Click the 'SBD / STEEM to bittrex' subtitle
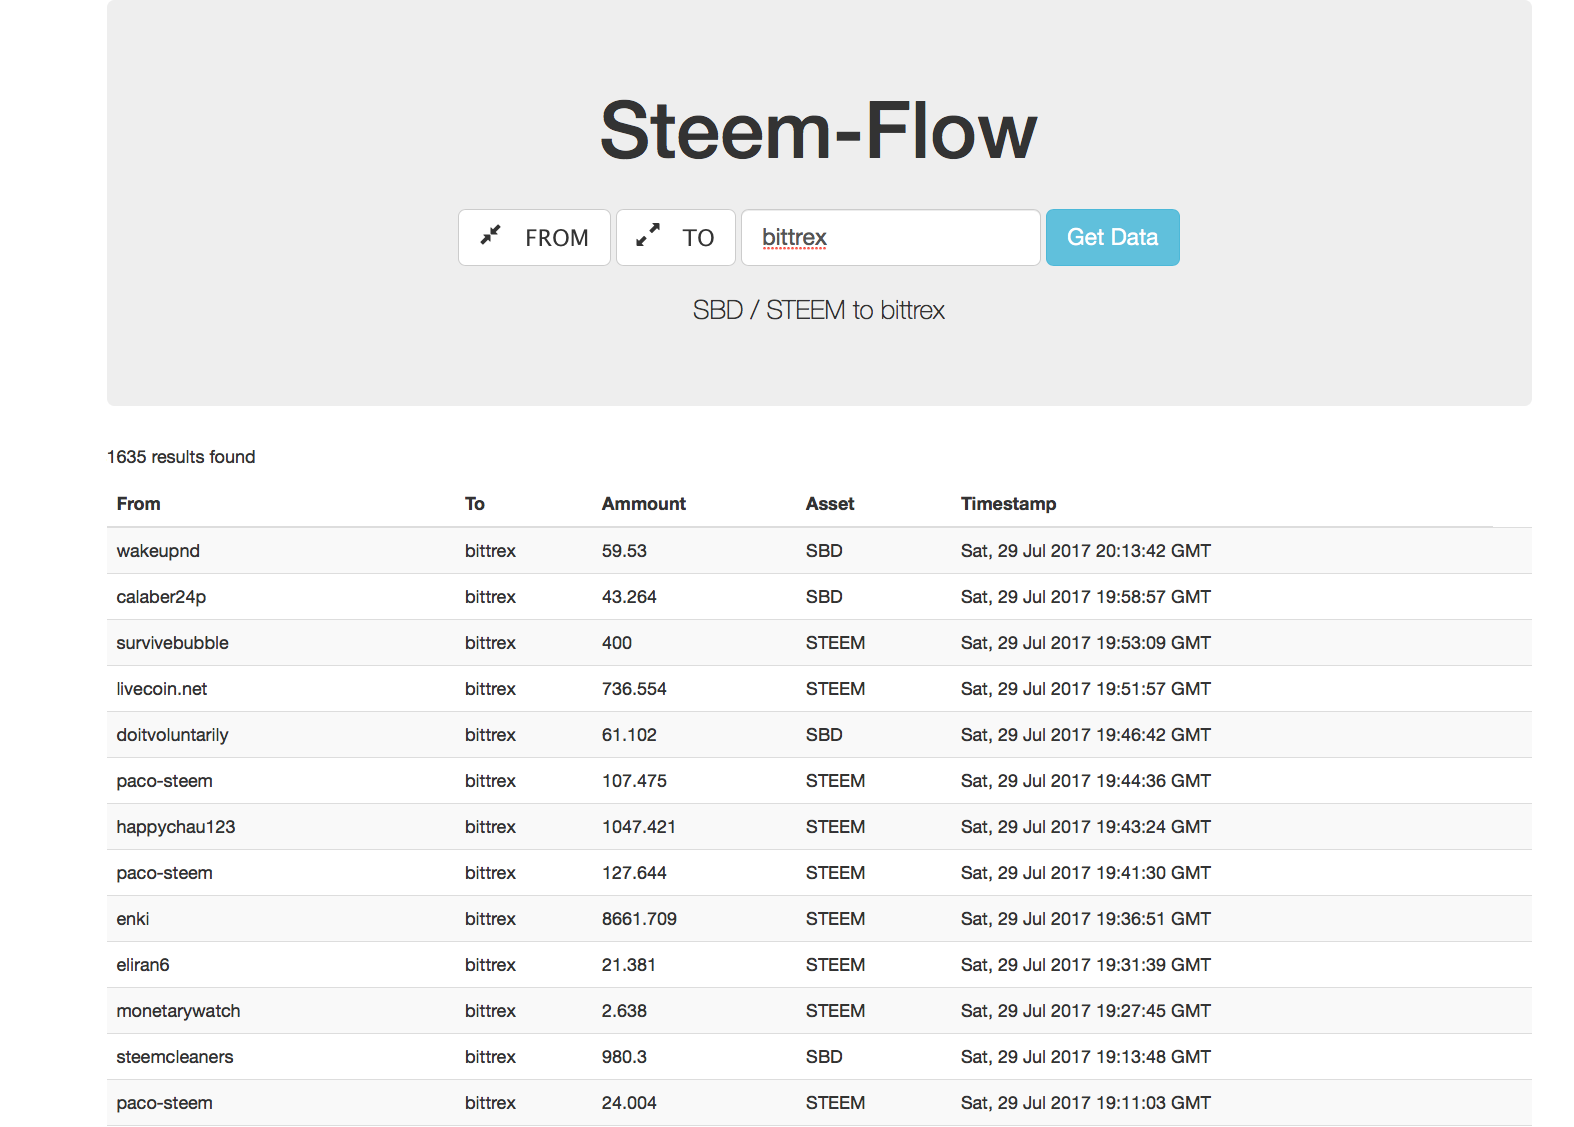Image resolution: width=1574 pixels, height=1127 pixels. pos(818,310)
